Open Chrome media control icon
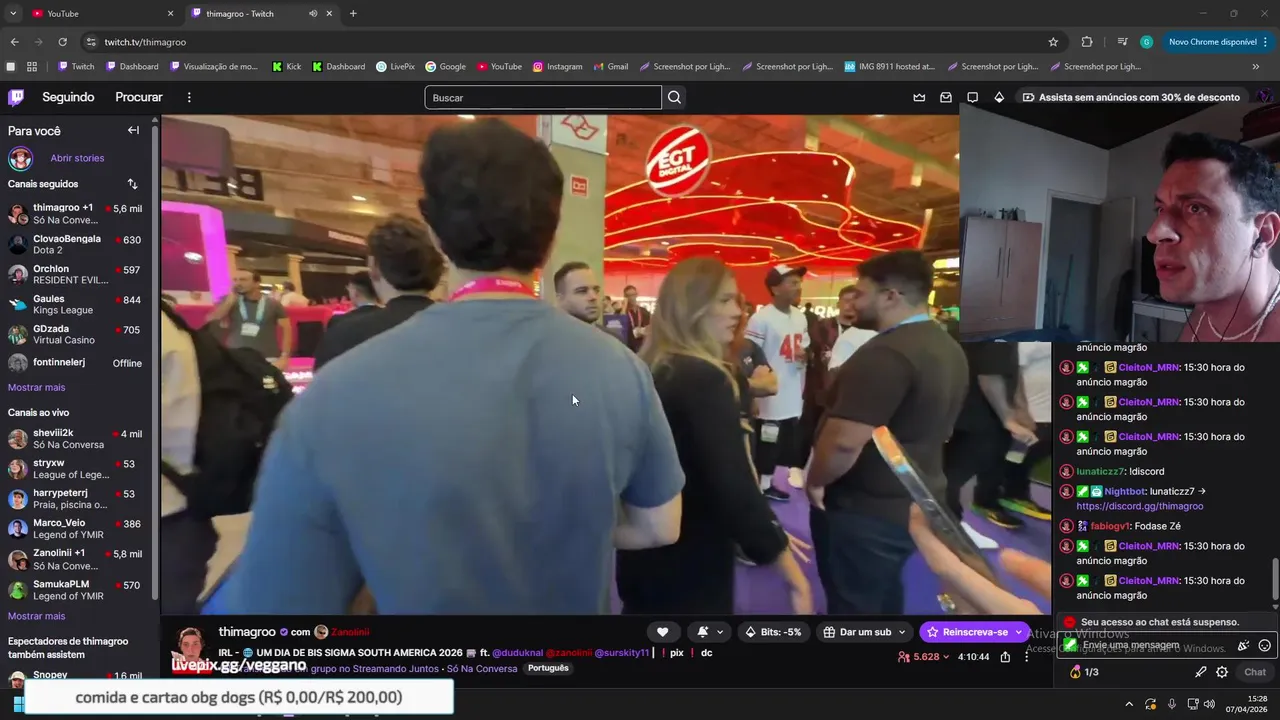 click(1123, 42)
